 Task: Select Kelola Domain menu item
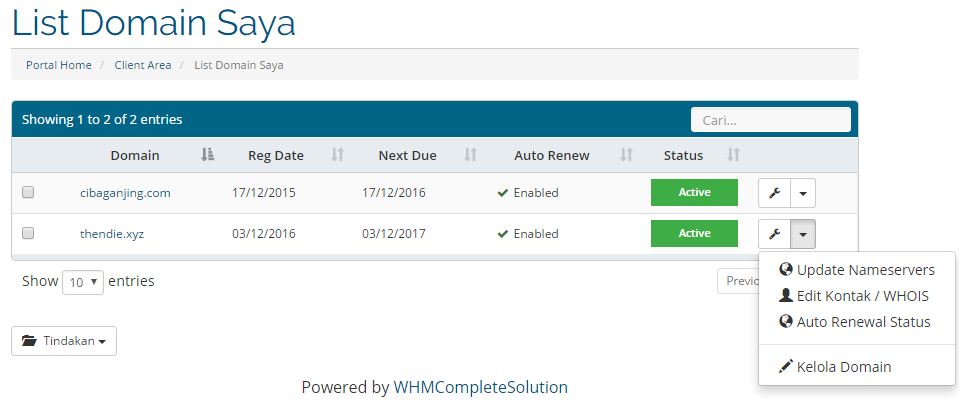tap(843, 367)
